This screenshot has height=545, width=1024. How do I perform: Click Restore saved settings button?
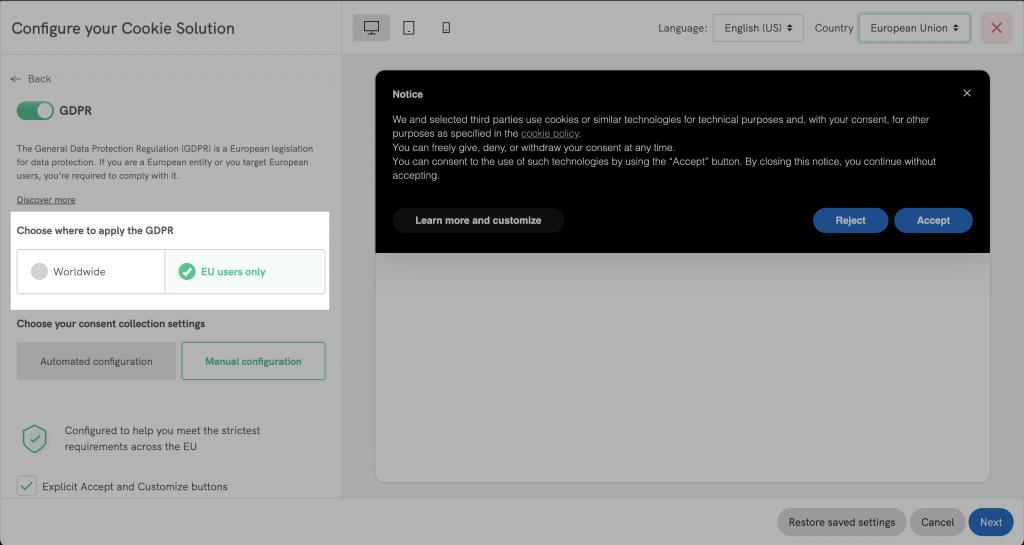[841, 522]
